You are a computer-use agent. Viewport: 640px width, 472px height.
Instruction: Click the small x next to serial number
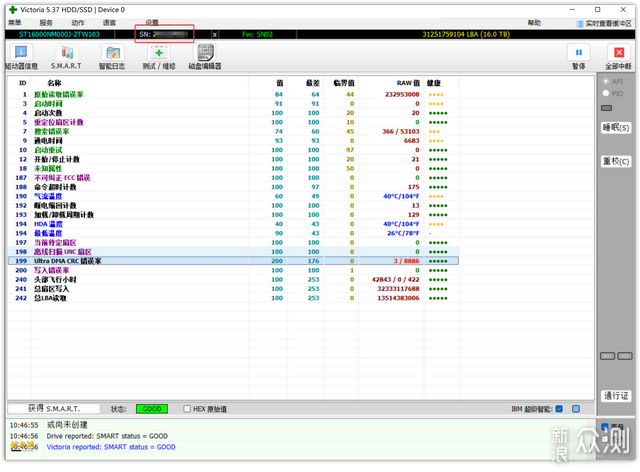coord(215,35)
